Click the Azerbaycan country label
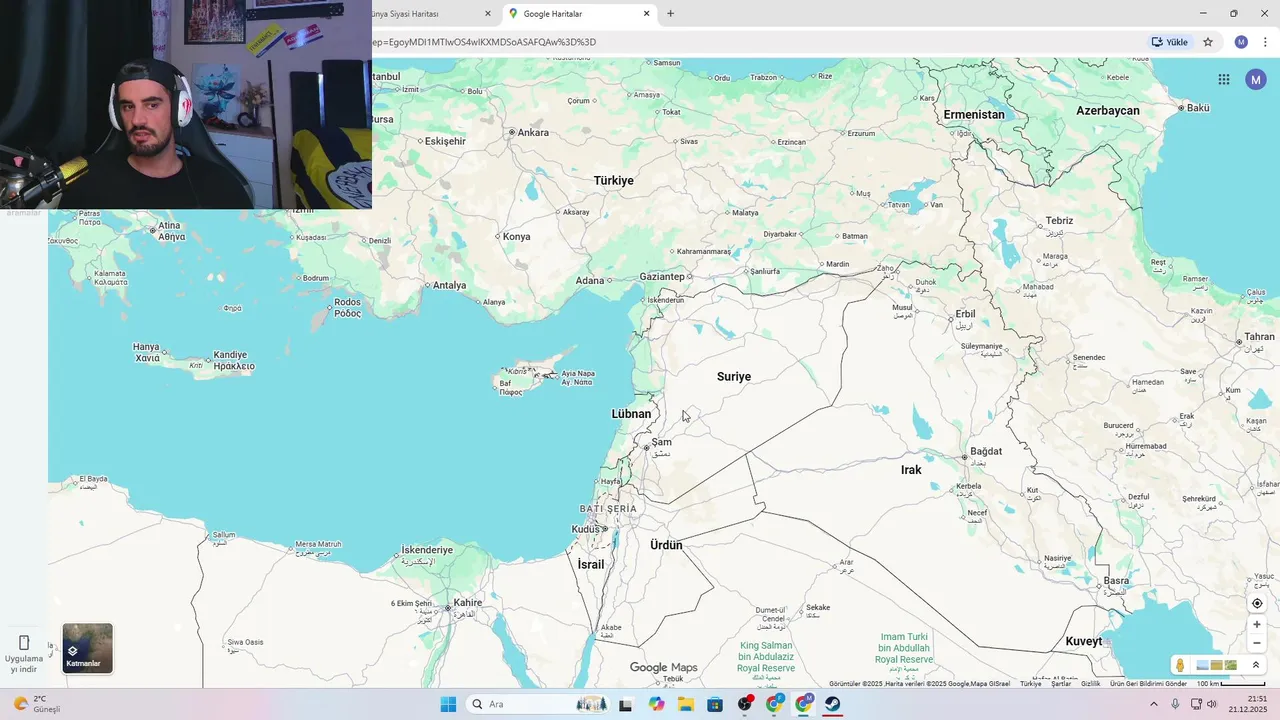The width and height of the screenshot is (1280, 720). (x=1108, y=111)
